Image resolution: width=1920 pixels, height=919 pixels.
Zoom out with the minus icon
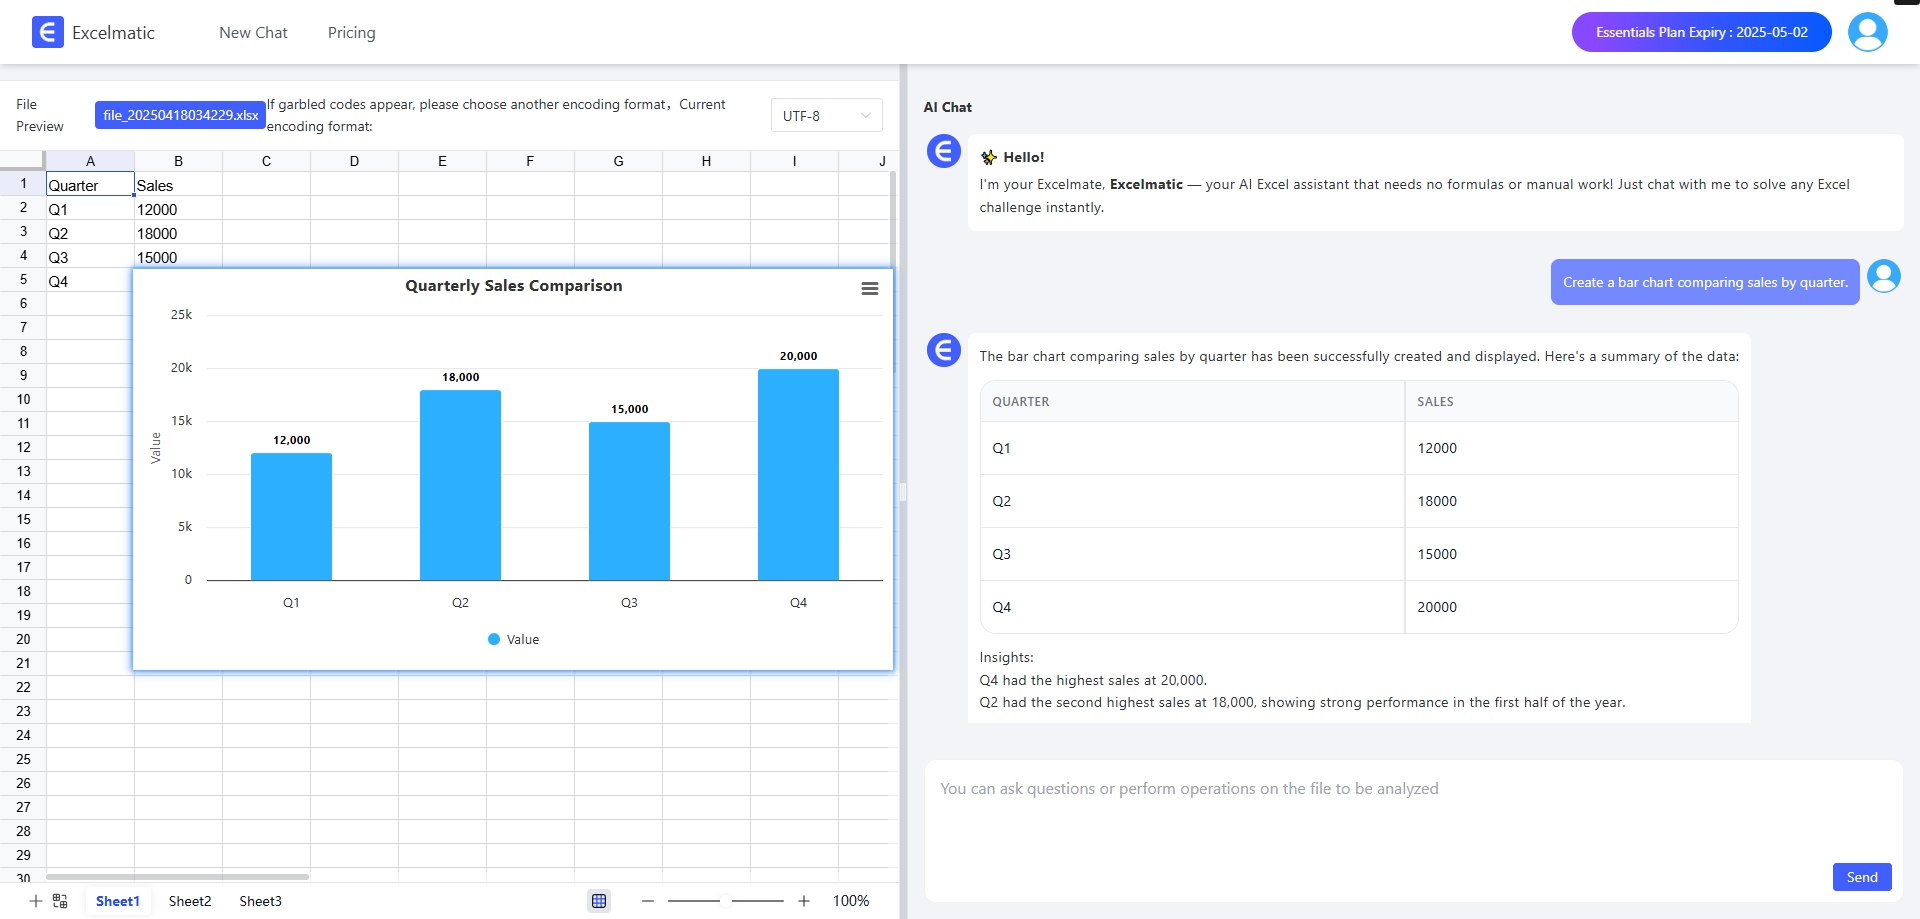648,901
